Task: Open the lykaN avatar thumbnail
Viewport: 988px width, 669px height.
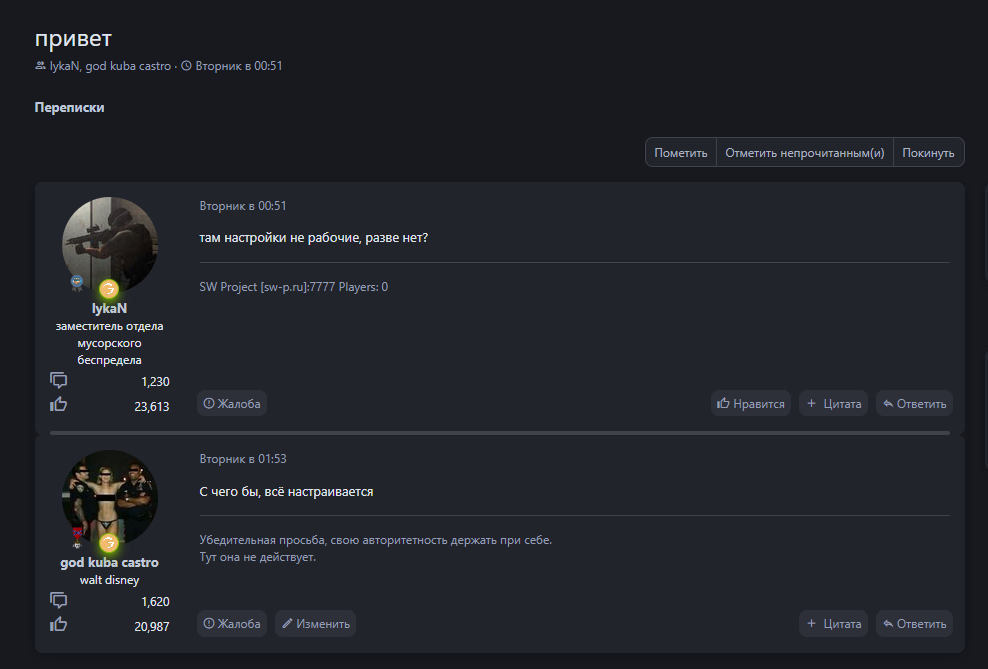Action: pyautogui.click(x=110, y=244)
